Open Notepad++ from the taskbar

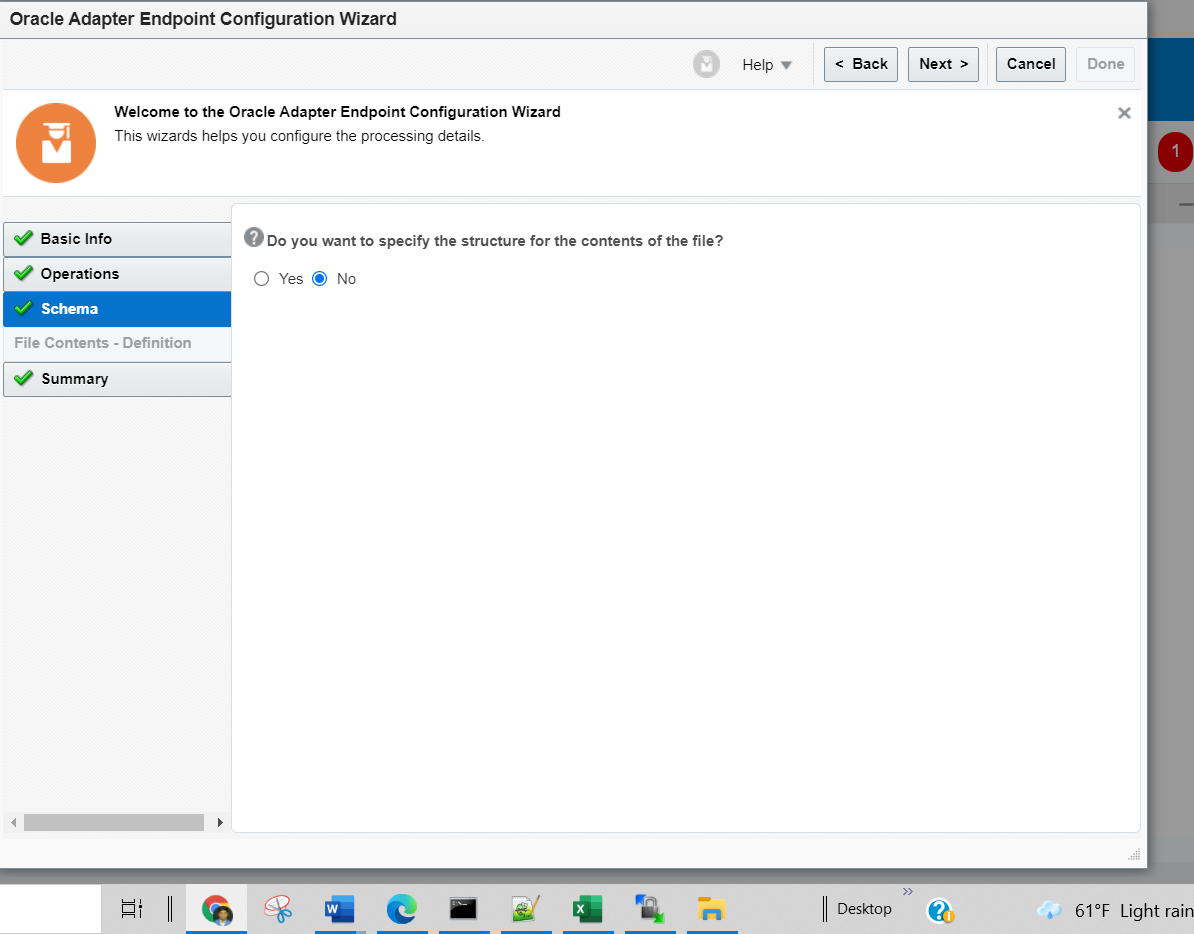point(525,909)
